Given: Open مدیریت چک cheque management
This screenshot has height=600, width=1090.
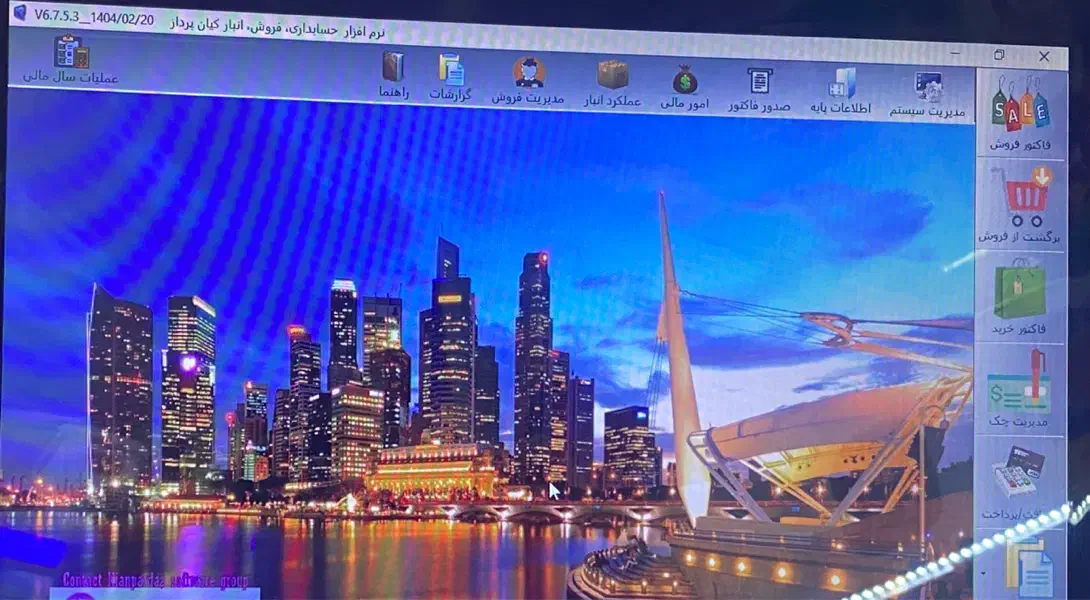Looking at the screenshot, I should [x=1018, y=389].
